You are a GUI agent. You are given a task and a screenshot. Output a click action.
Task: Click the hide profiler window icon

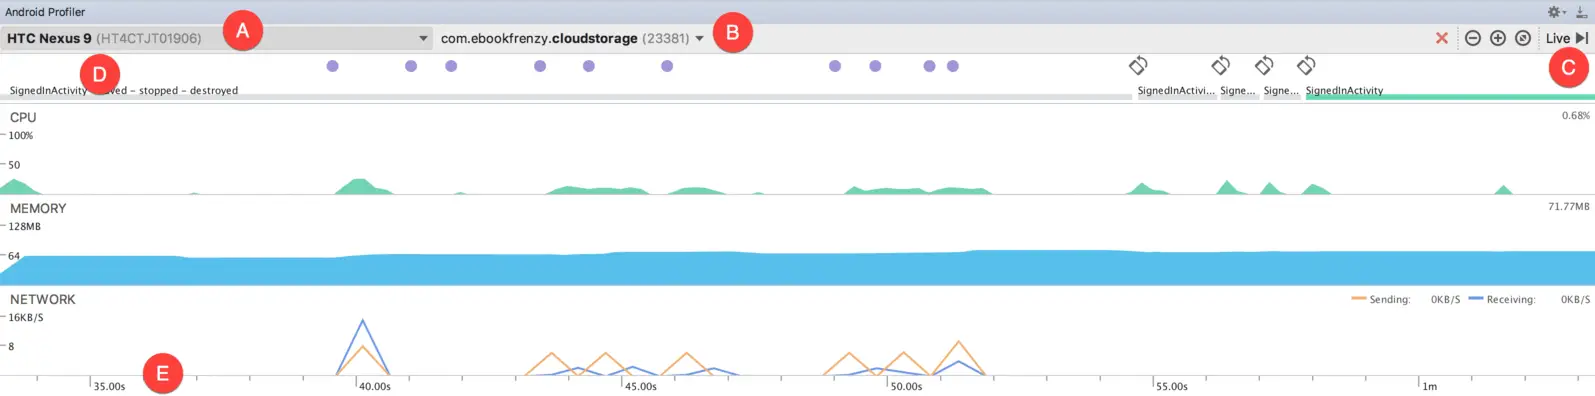(x=1582, y=12)
